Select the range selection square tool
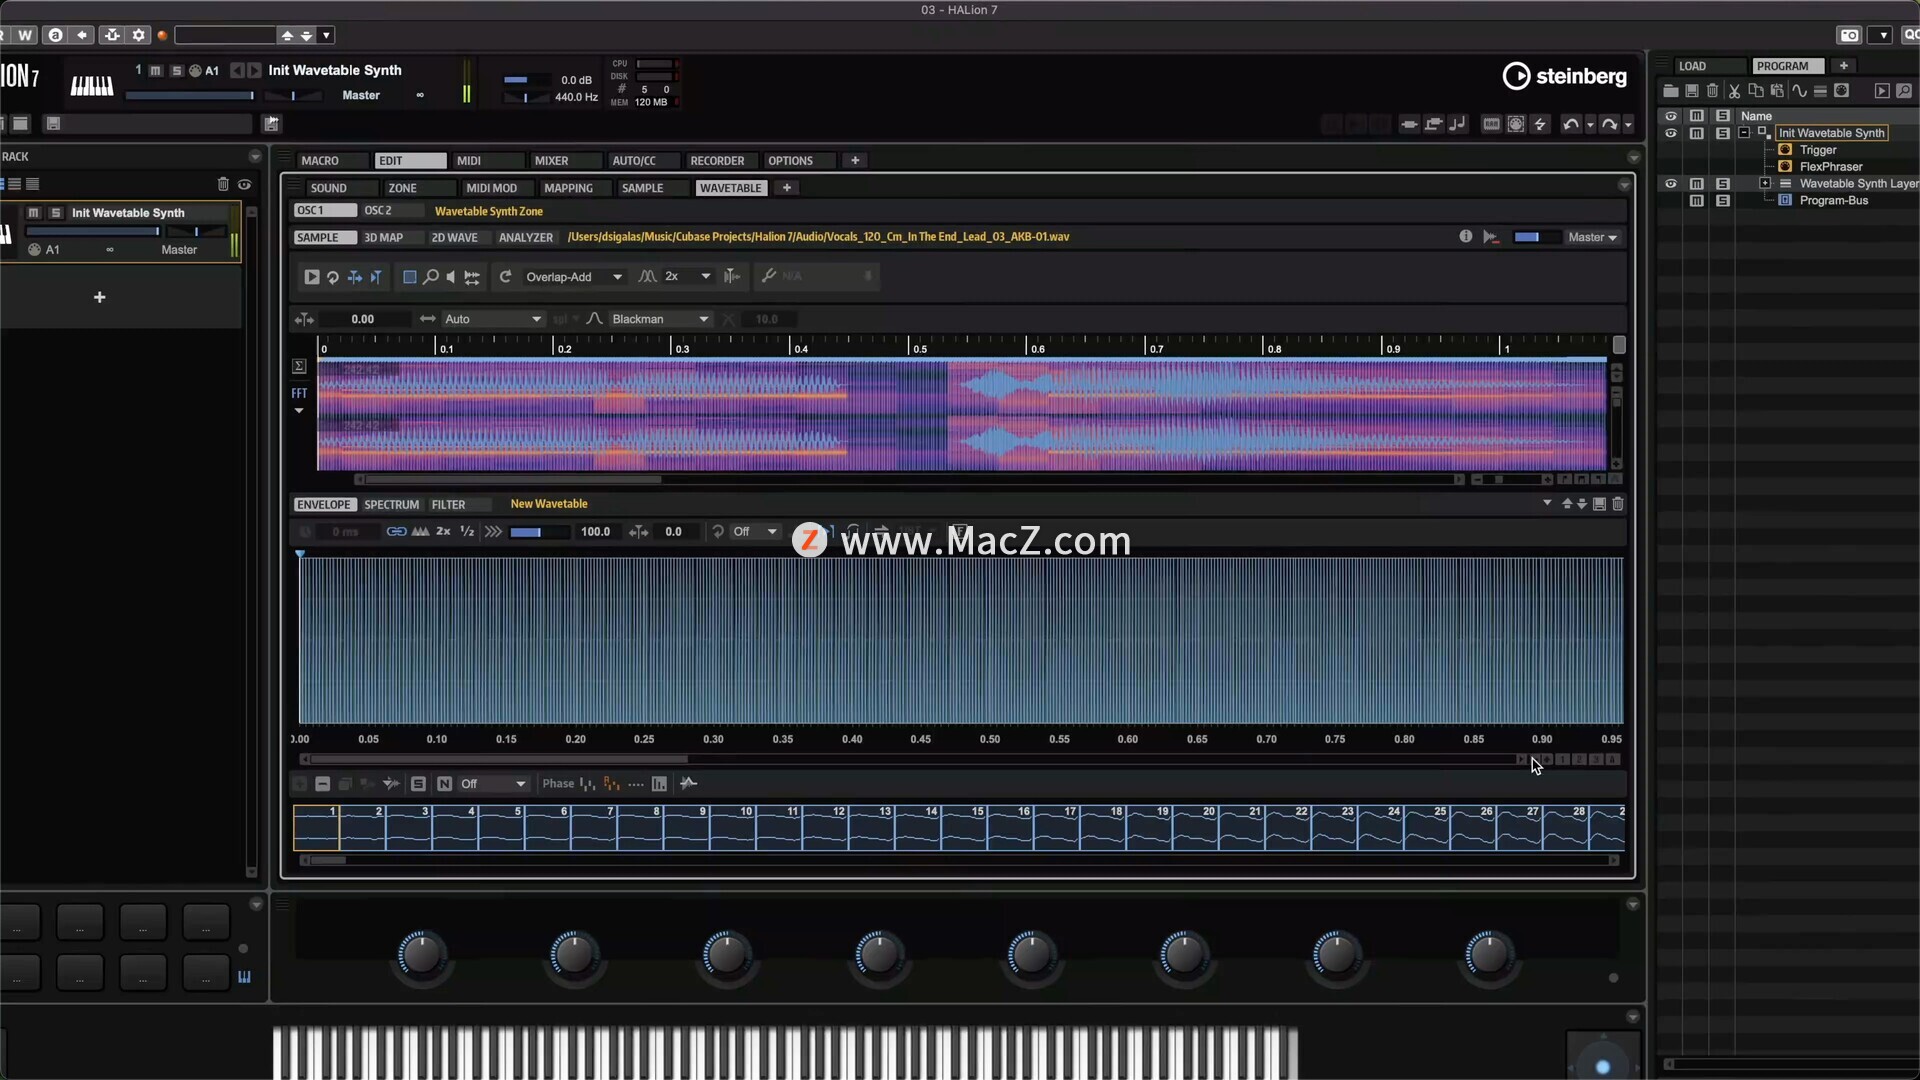The width and height of the screenshot is (1920, 1080). pyautogui.click(x=409, y=277)
